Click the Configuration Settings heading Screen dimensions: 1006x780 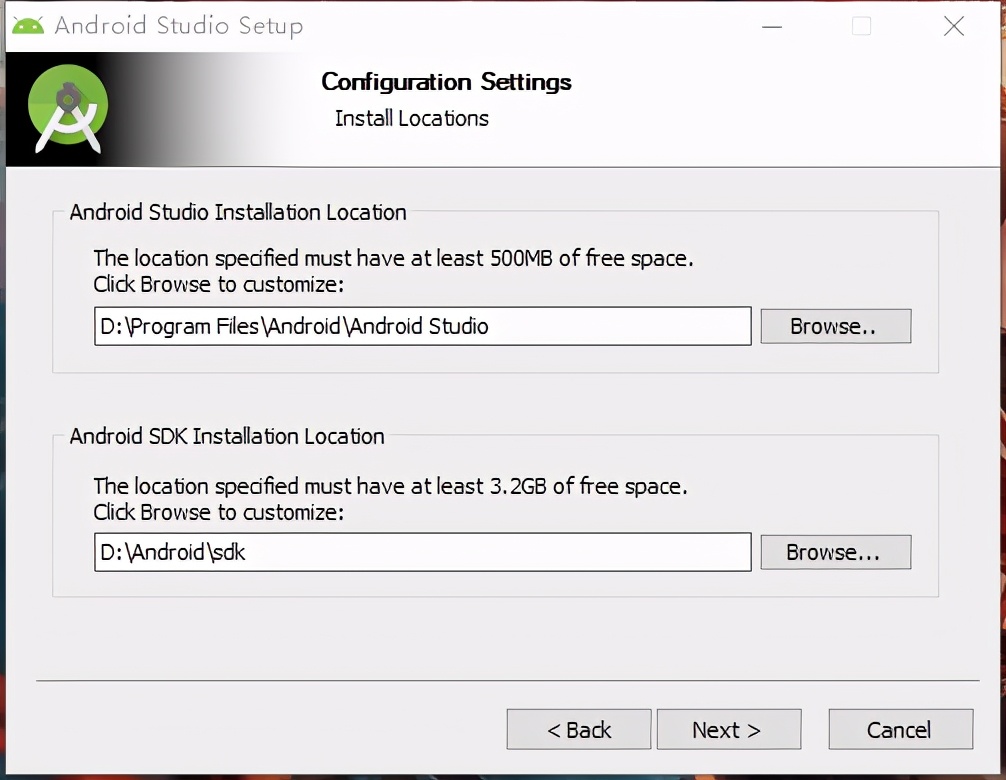(x=447, y=82)
